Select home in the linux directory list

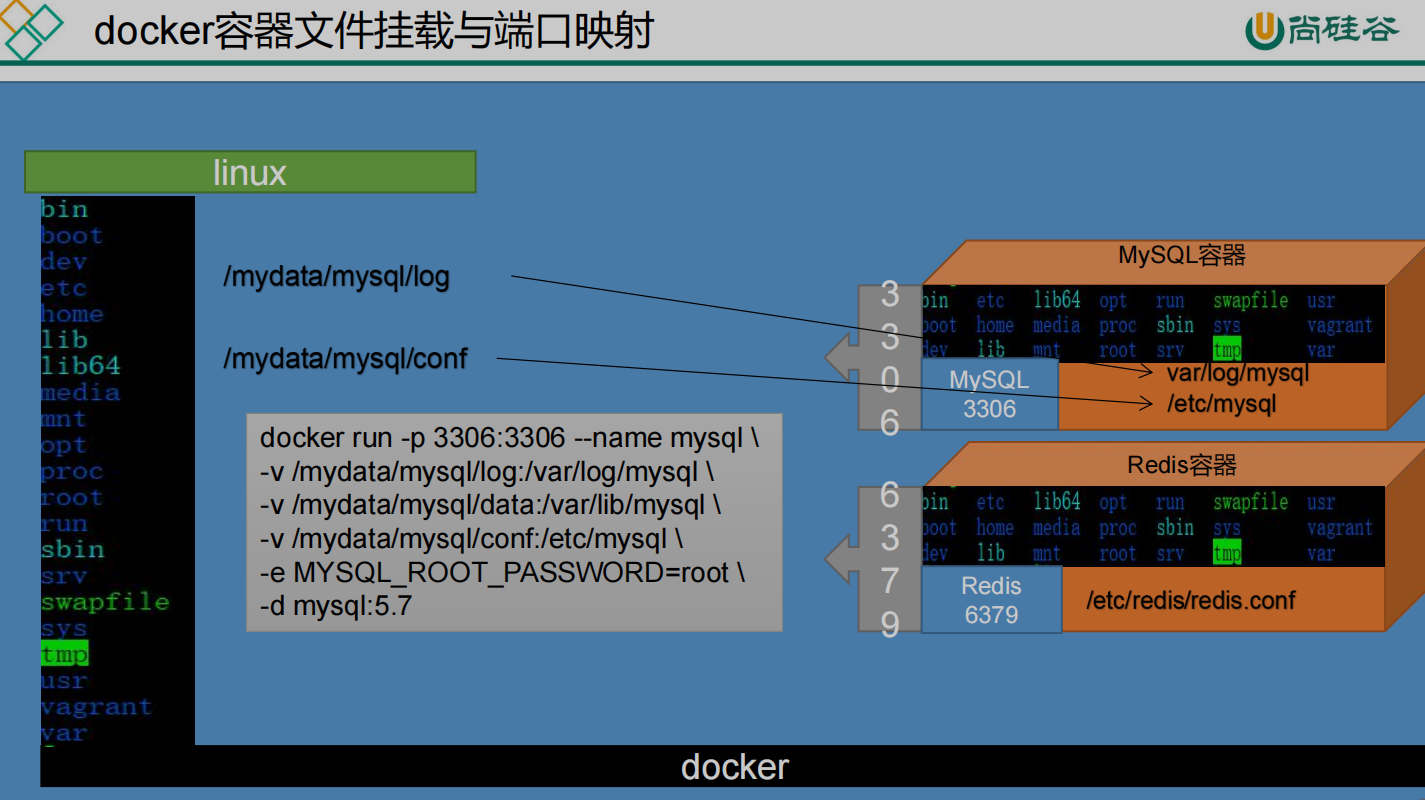point(71,314)
